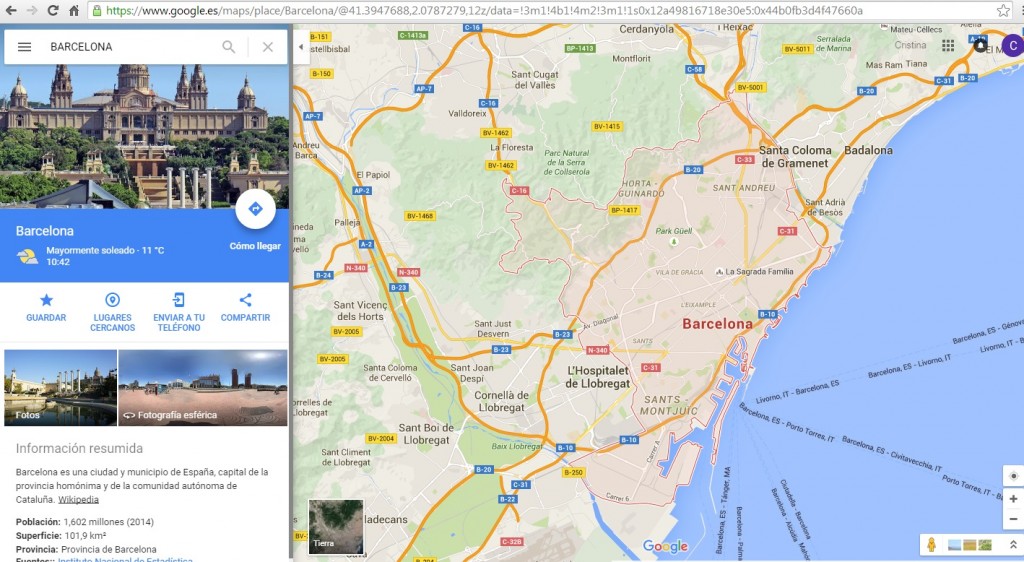The image size is (1024, 562).
Task: Zoom out with the minus button
Action: click(x=1014, y=519)
